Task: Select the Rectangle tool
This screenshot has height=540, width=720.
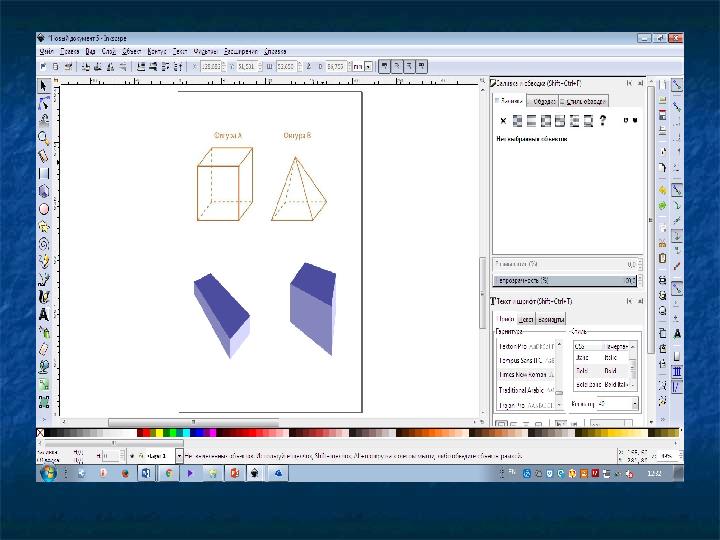Action: coord(44,173)
